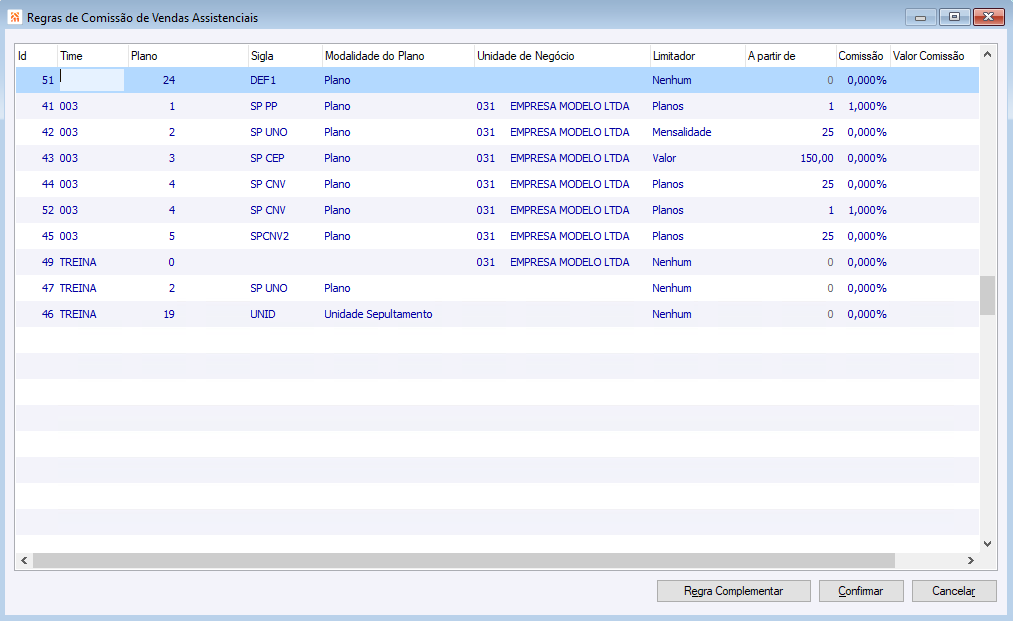Select the row with Id 49 TREINA
The width and height of the screenshot is (1013, 621).
click(x=497, y=262)
